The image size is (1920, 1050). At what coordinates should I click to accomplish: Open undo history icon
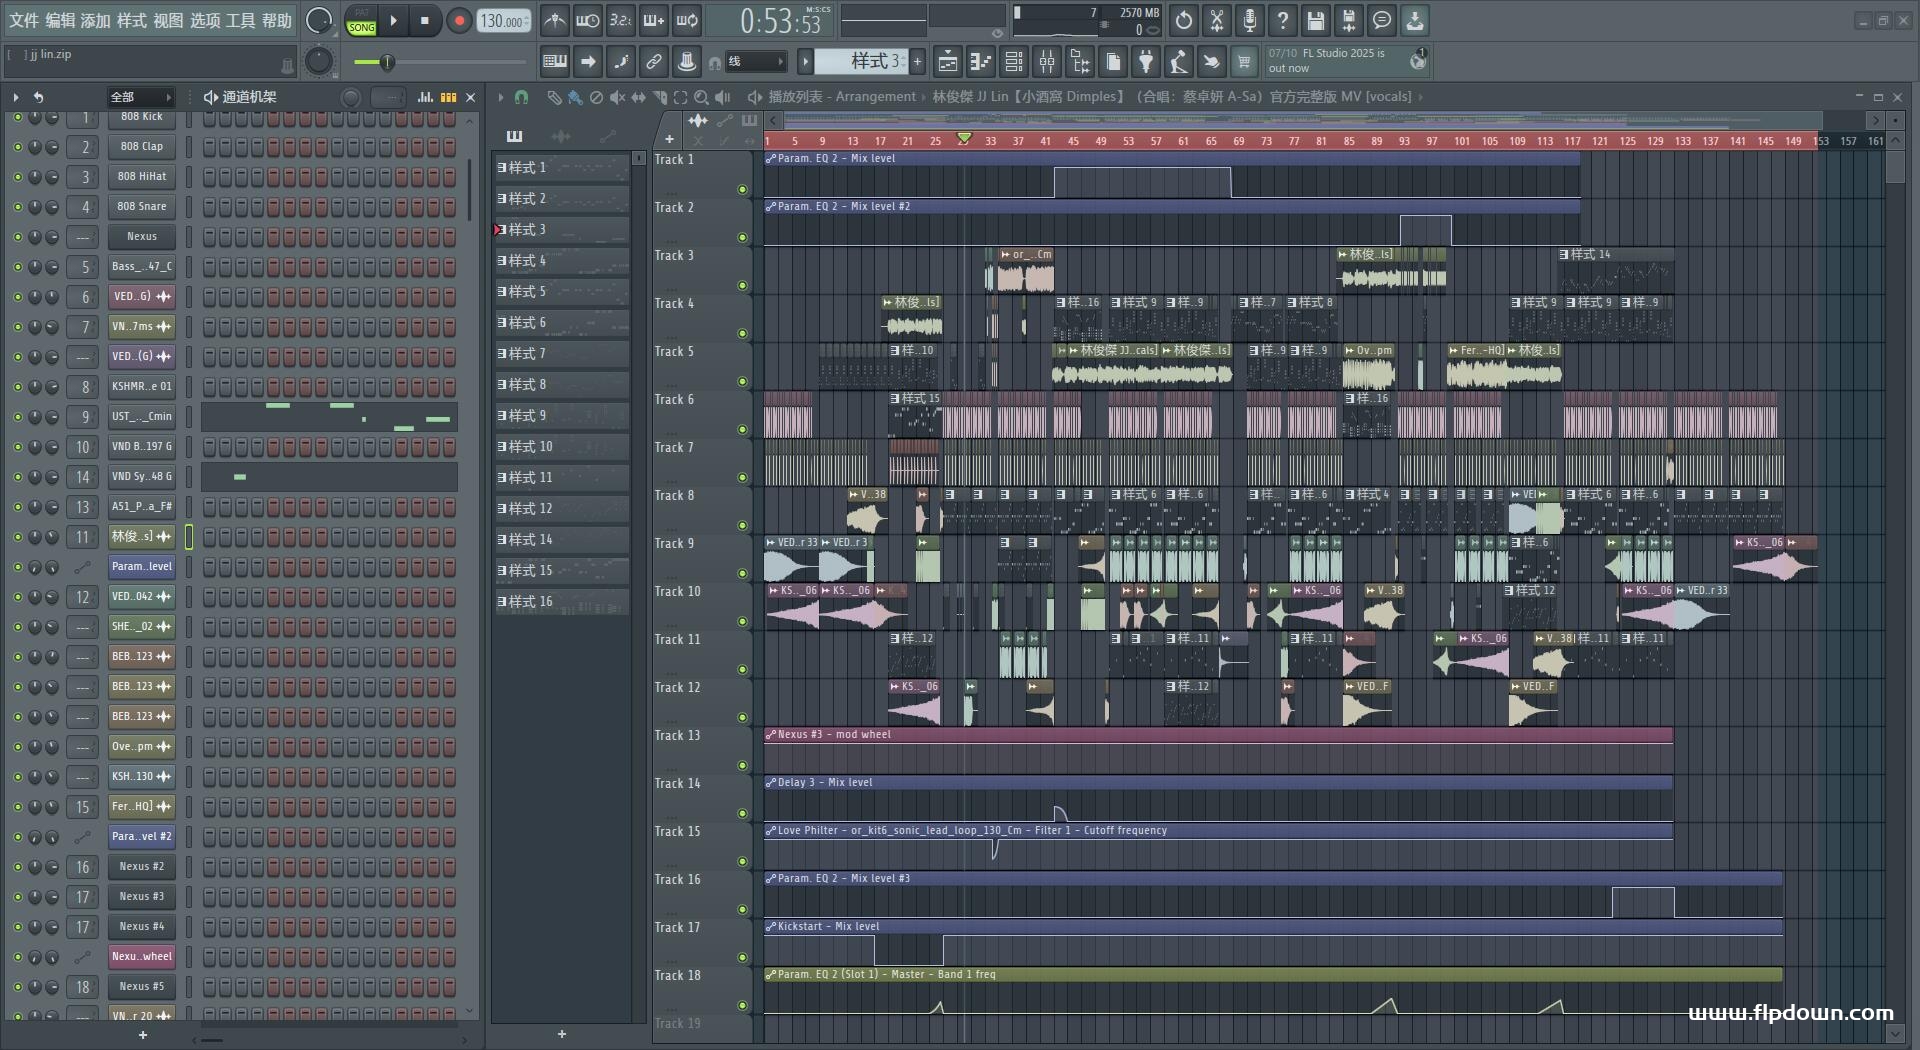(x=1184, y=20)
